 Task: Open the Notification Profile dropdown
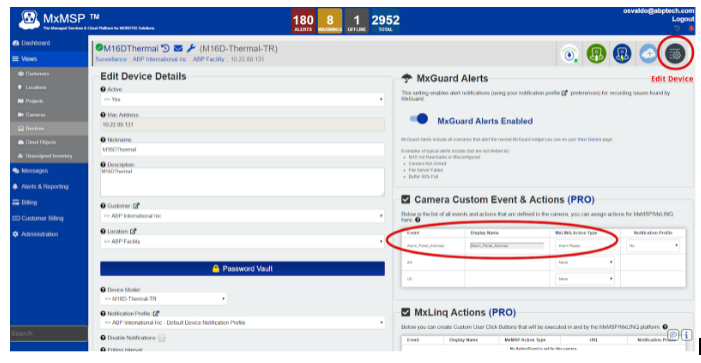pyautogui.click(x=242, y=322)
